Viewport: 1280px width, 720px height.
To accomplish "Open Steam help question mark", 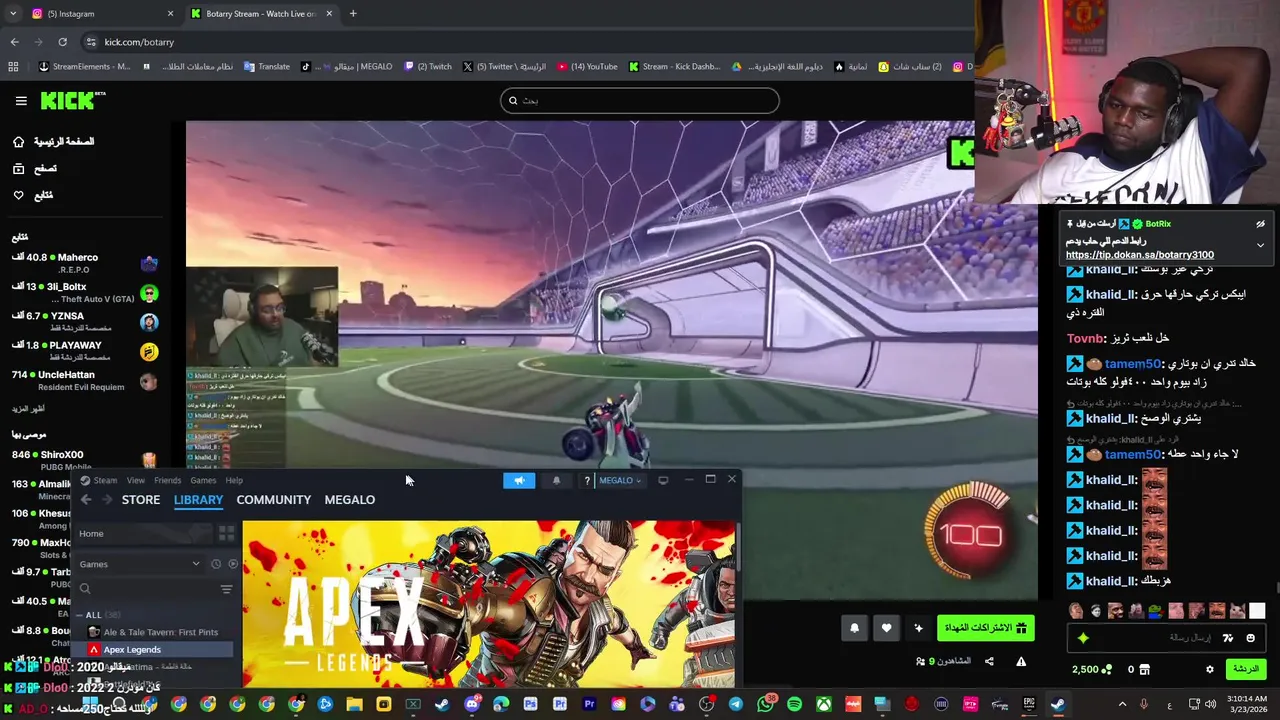I will coord(587,480).
